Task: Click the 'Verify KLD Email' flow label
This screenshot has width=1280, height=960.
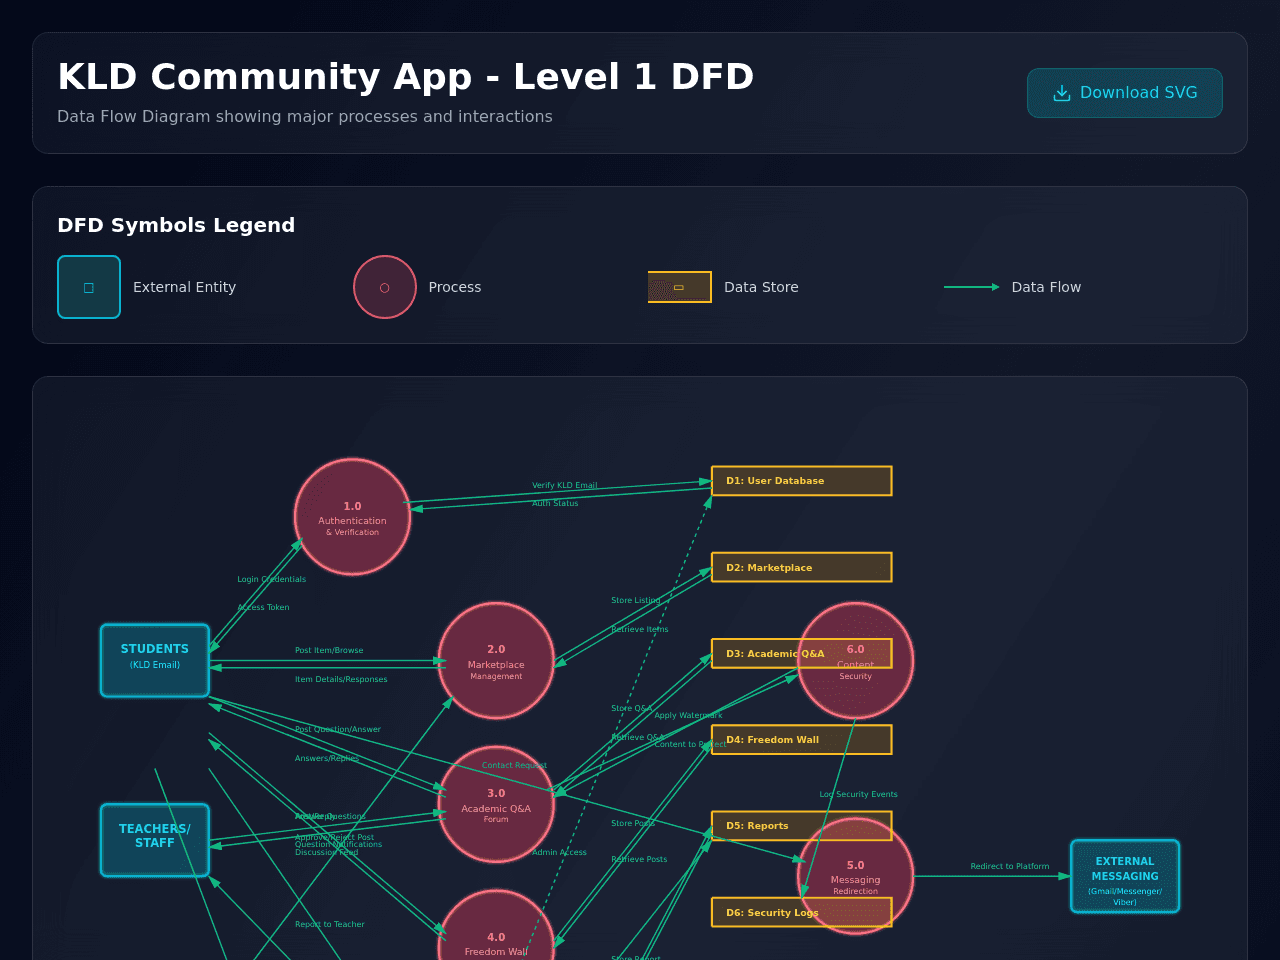Action: click(x=565, y=485)
